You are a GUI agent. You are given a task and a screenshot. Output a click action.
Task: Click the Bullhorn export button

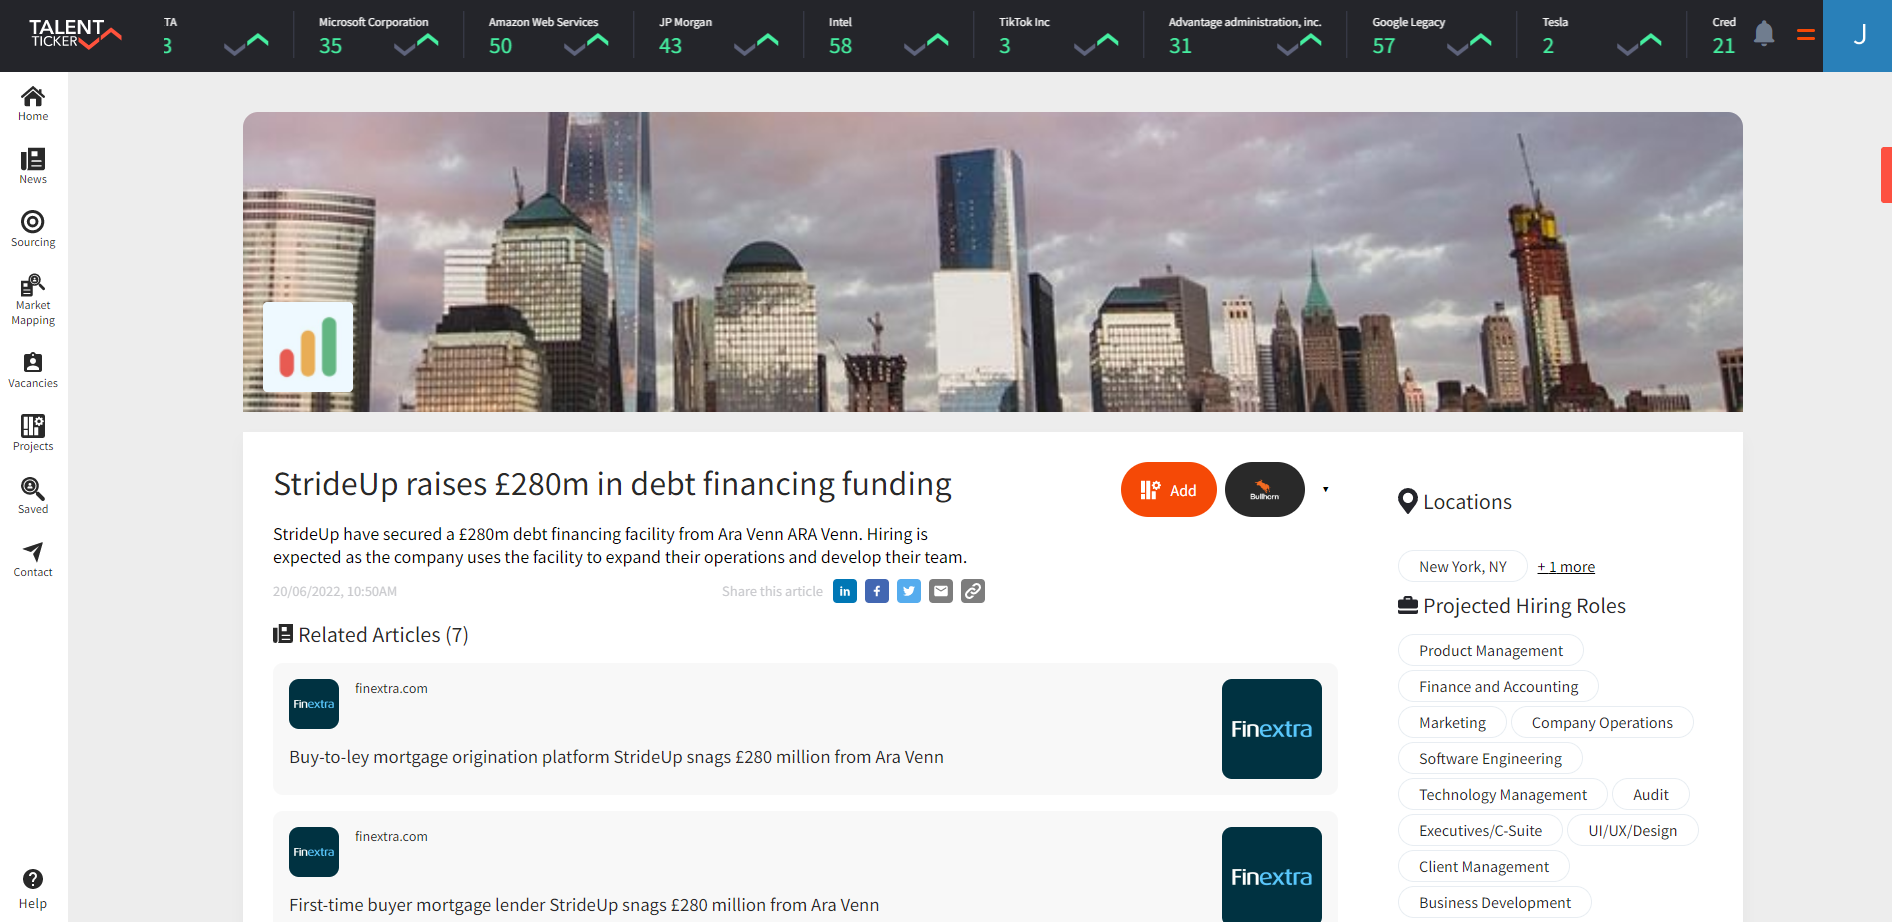click(x=1265, y=490)
